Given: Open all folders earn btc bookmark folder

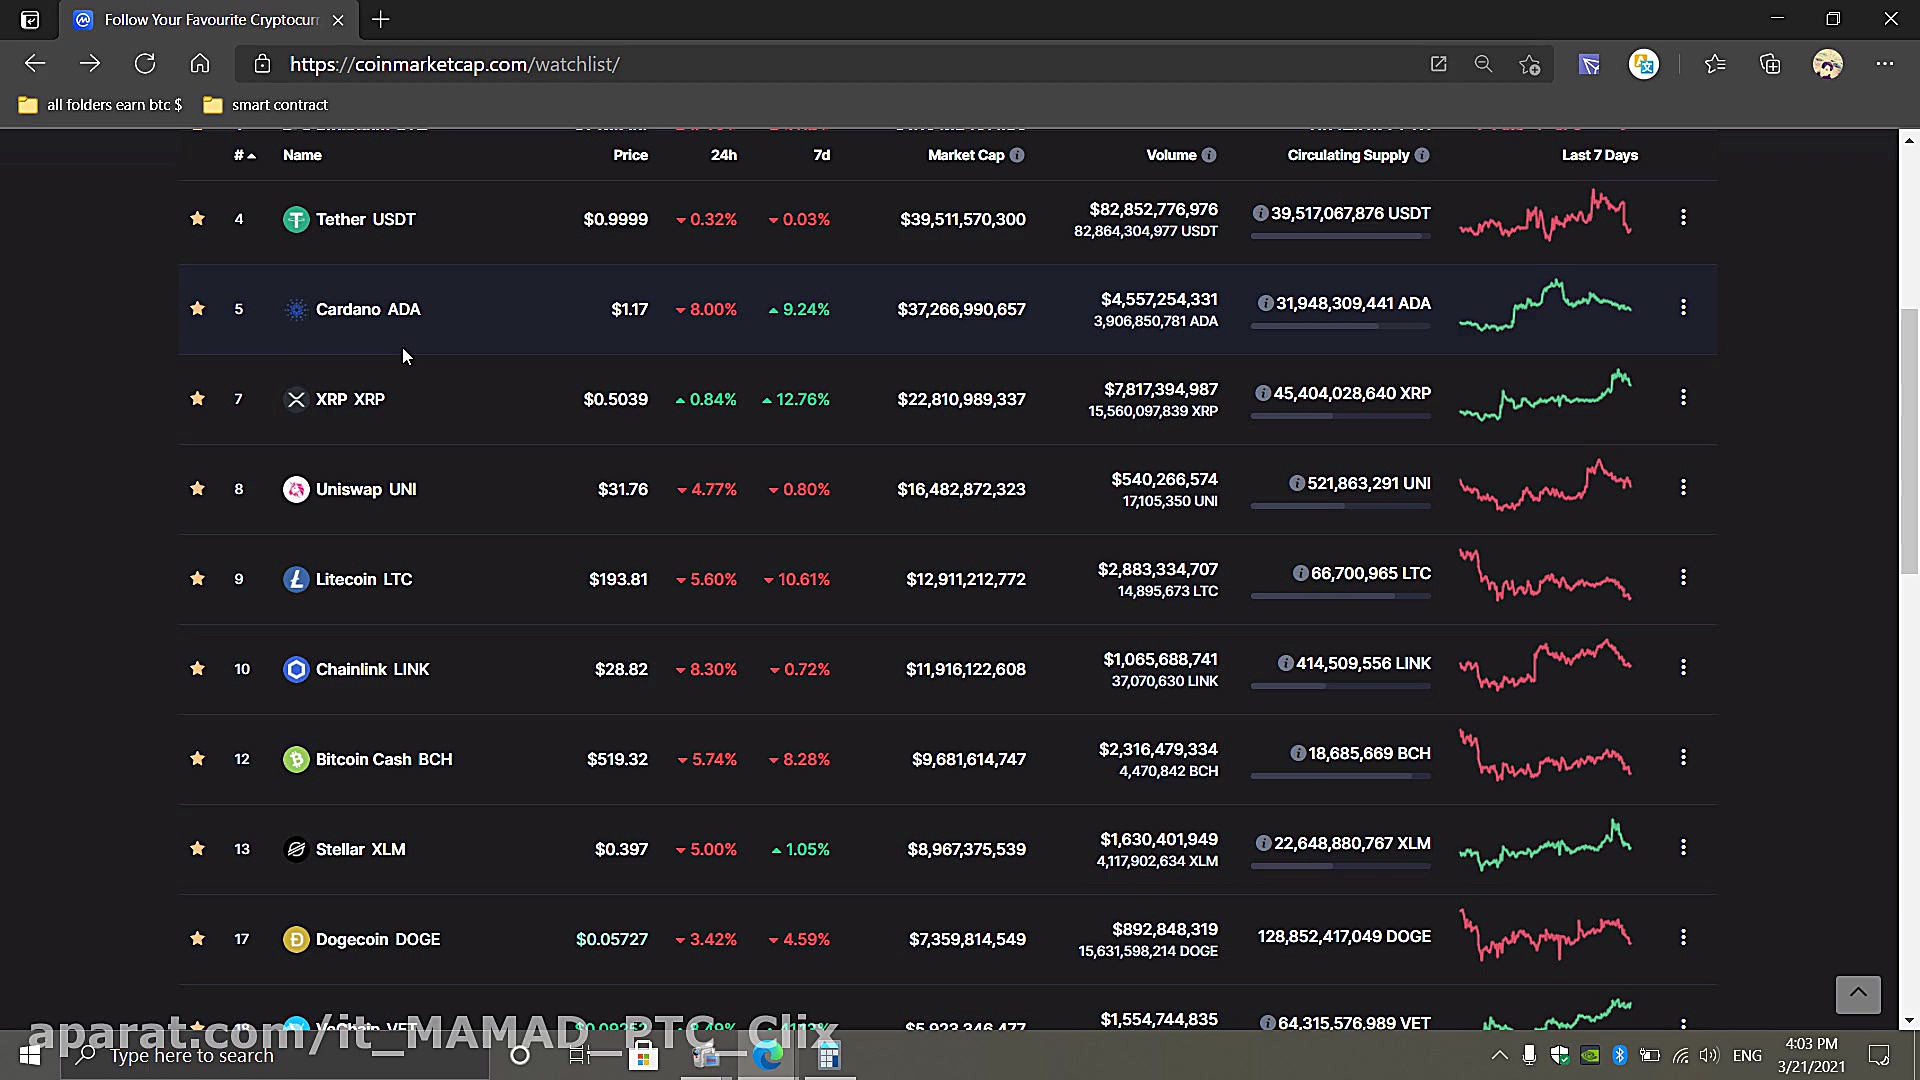Looking at the screenshot, I should point(100,104).
